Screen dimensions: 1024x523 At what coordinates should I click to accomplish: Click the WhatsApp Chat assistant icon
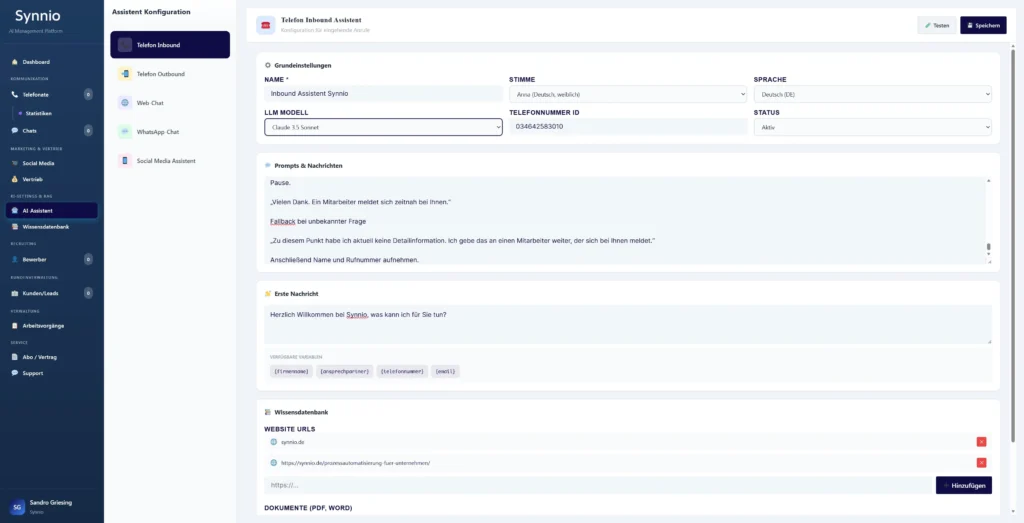(x=125, y=131)
